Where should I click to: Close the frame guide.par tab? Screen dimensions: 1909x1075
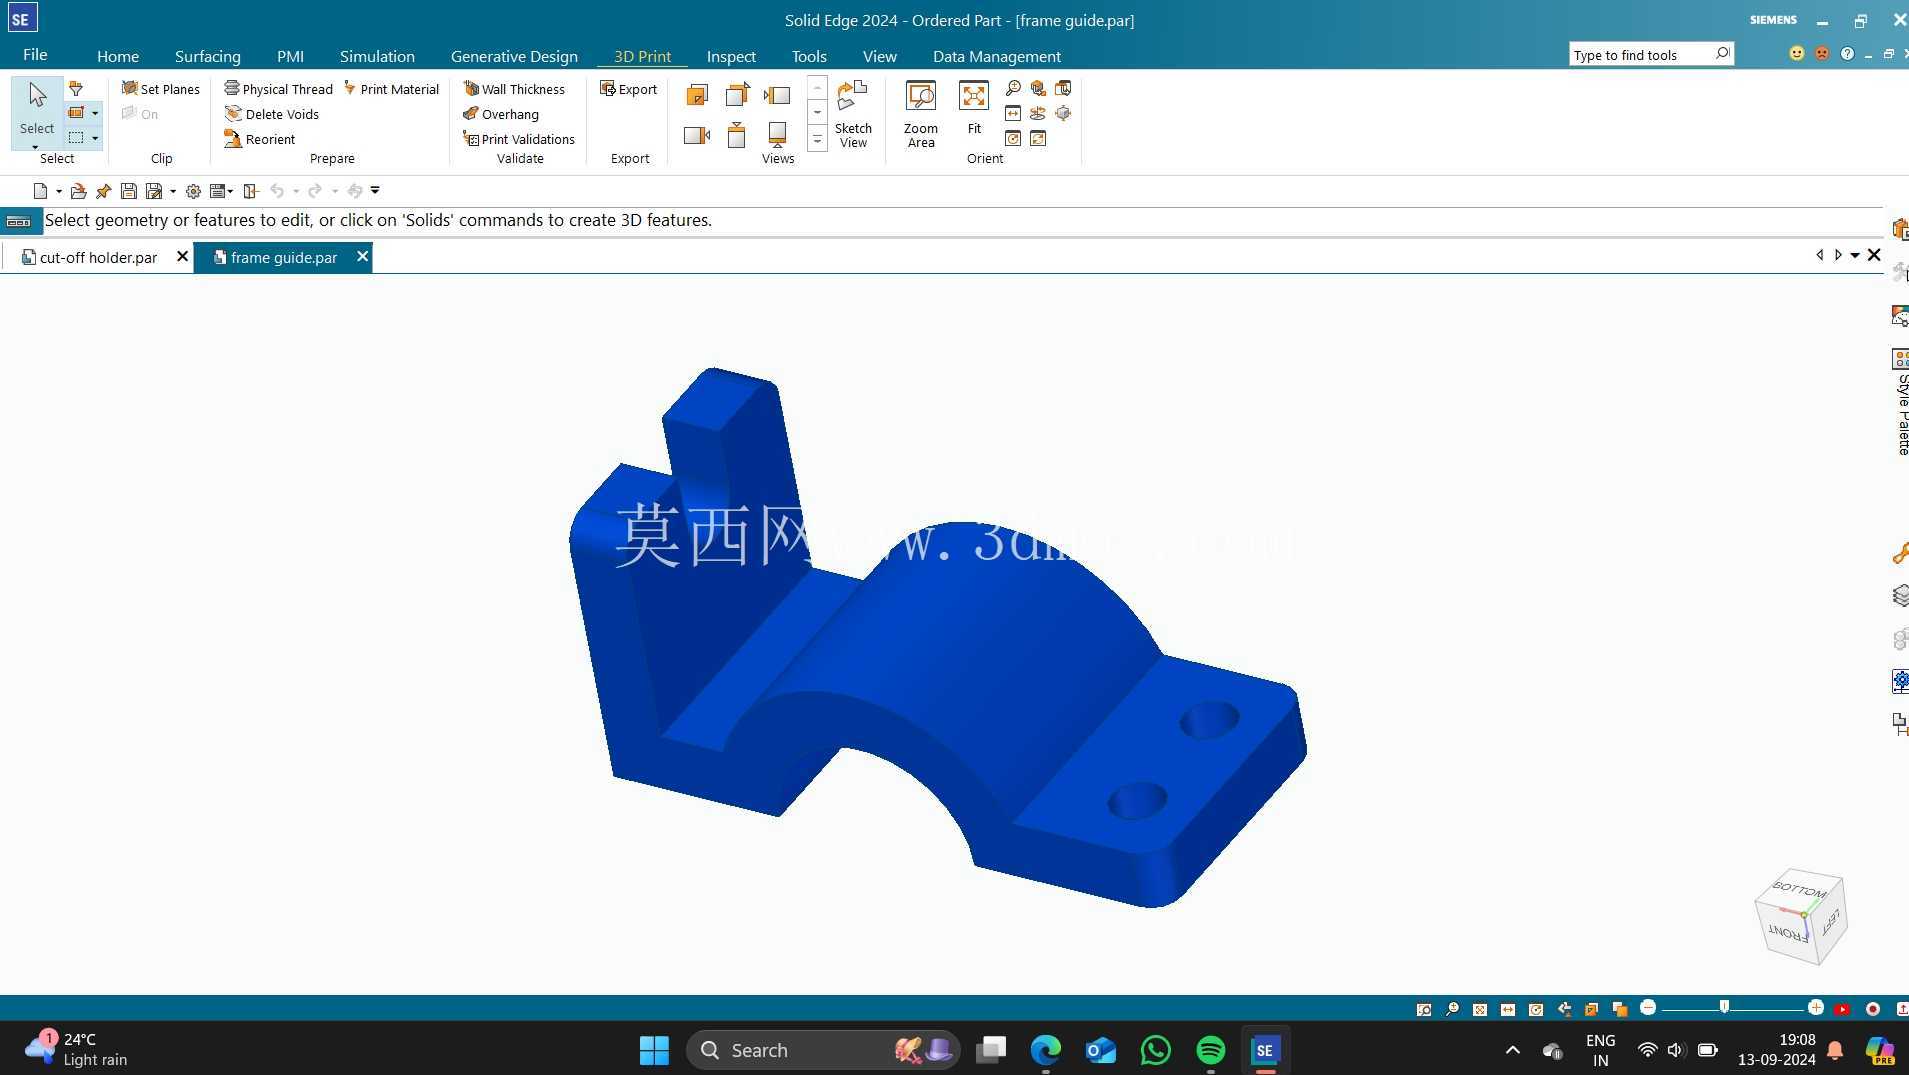tap(363, 257)
